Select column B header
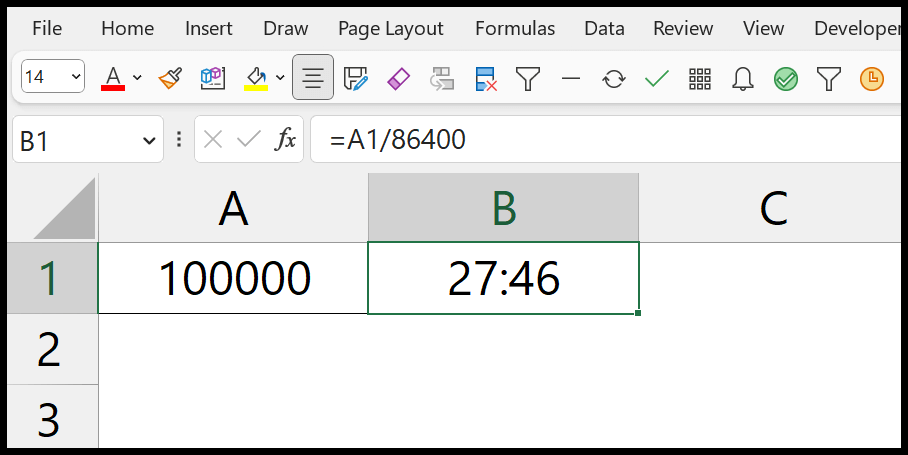 tap(503, 208)
